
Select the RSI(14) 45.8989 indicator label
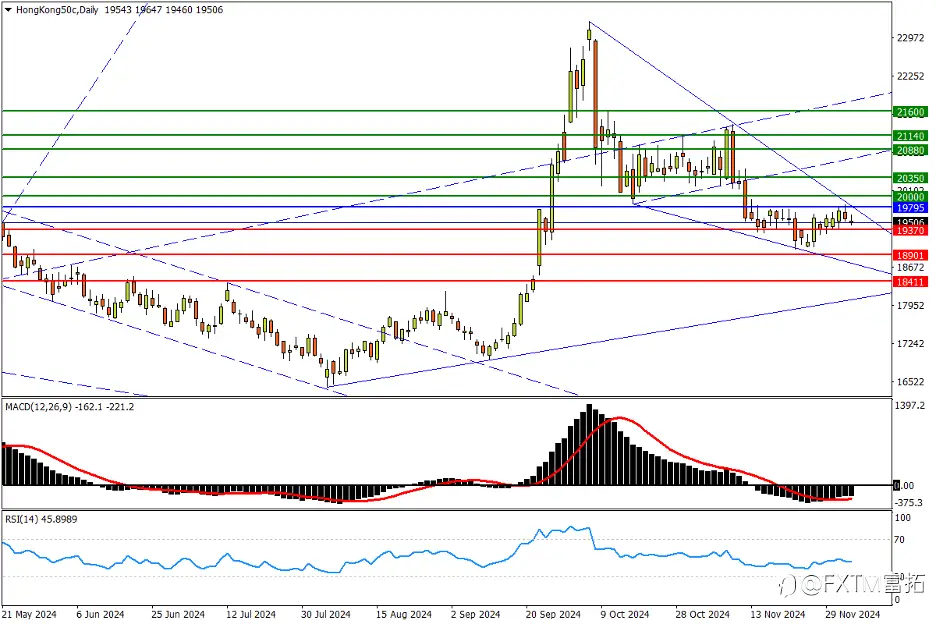(41, 520)
